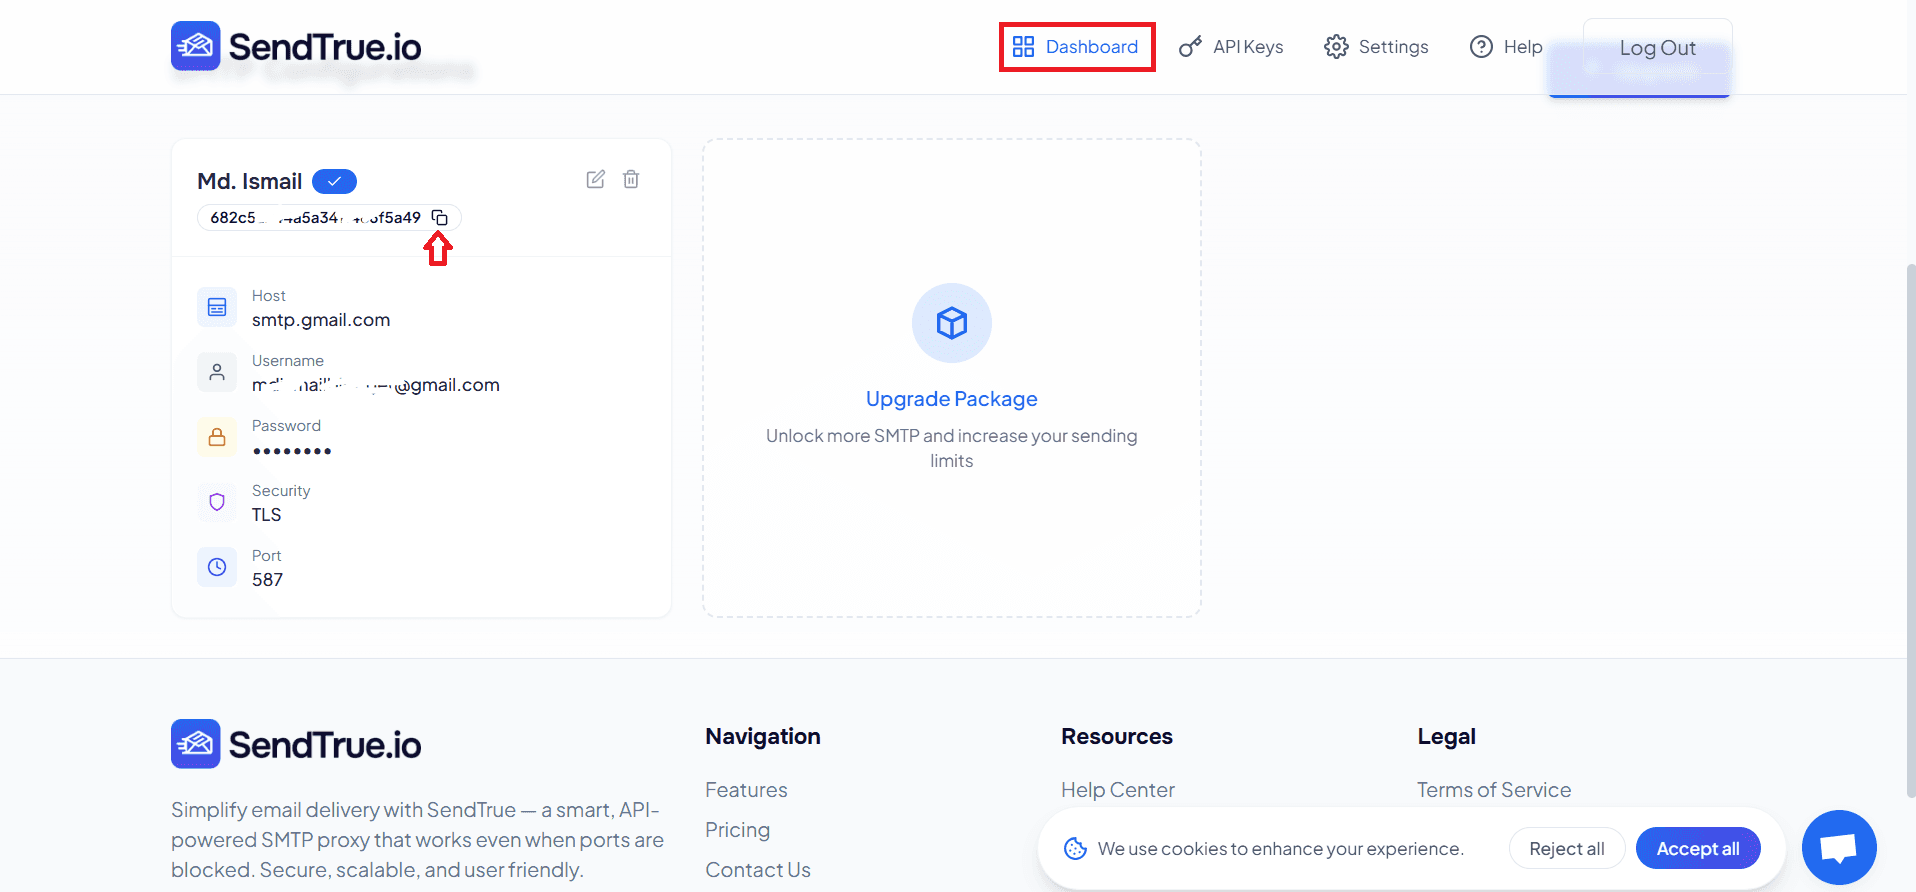
Task: Edit the Md. Ismail SMTP configuration
Action: (595, 179)
